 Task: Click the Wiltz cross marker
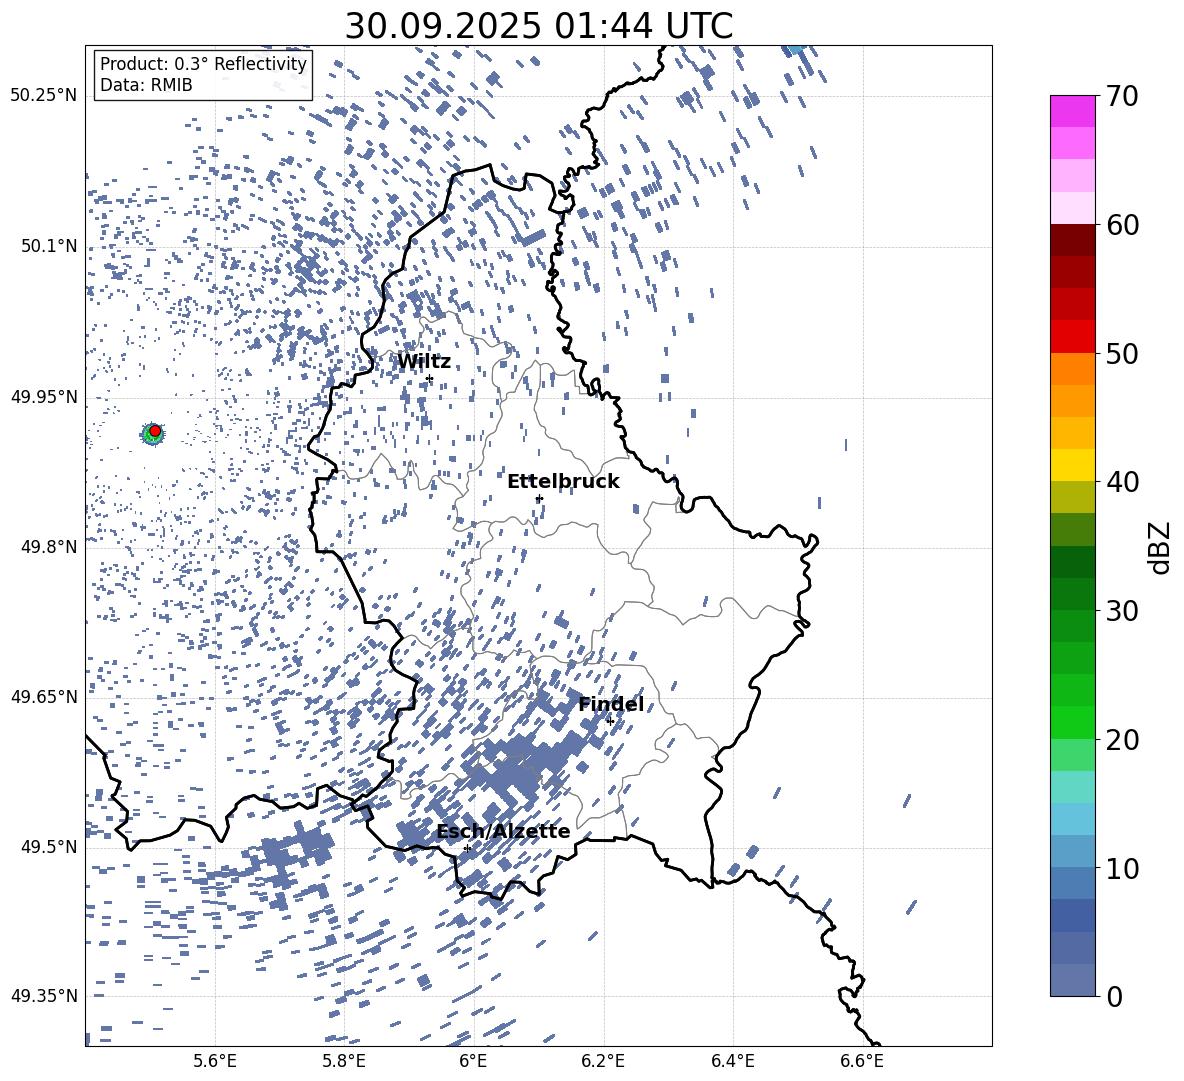(430, 378)
